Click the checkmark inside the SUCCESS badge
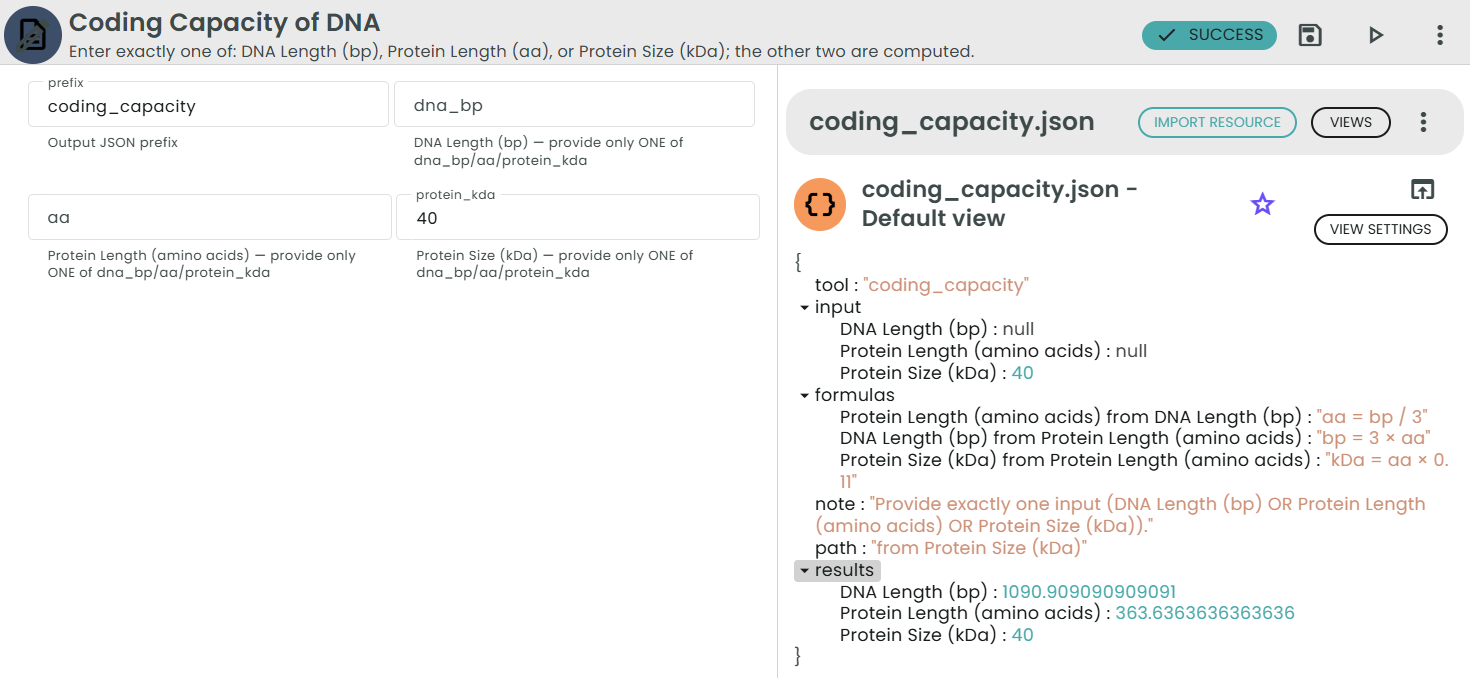1470x678 pixels. pos(1166,34)
